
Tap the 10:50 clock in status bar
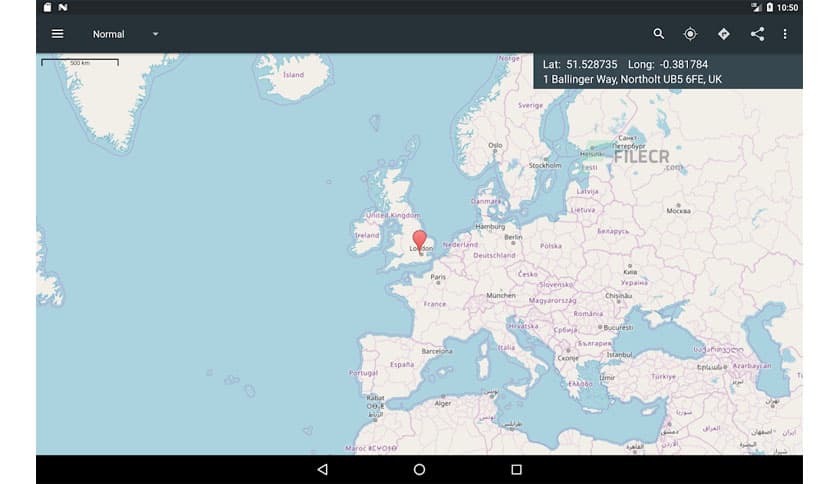787,7
